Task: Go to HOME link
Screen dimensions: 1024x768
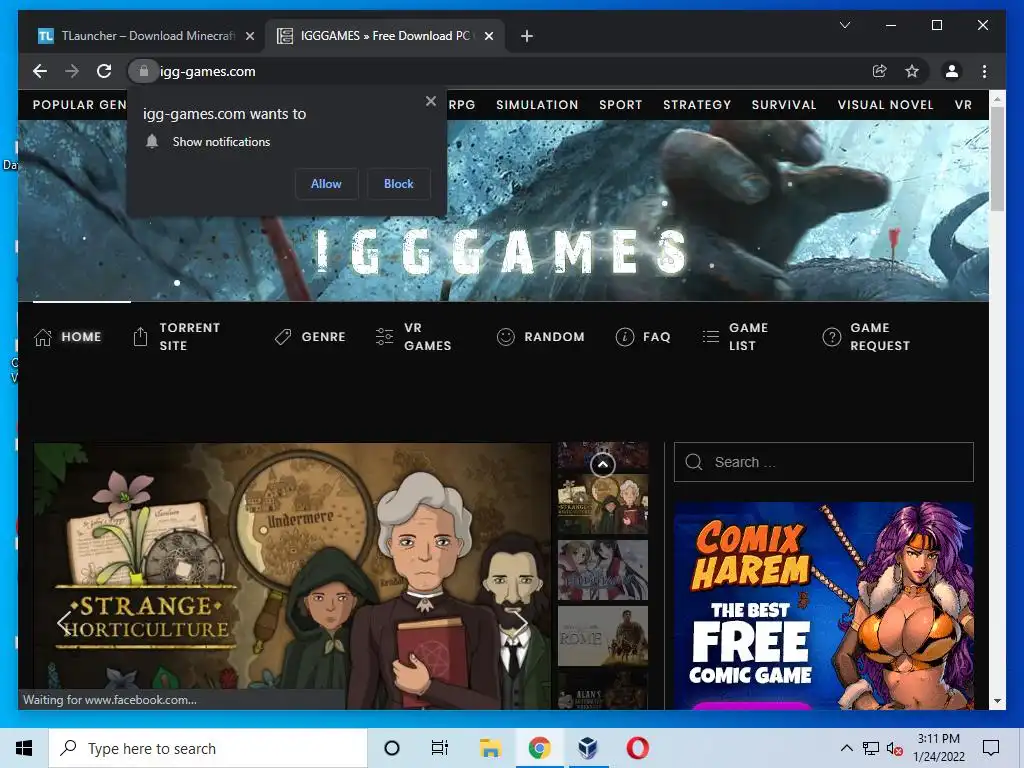Action: [81, 337]
